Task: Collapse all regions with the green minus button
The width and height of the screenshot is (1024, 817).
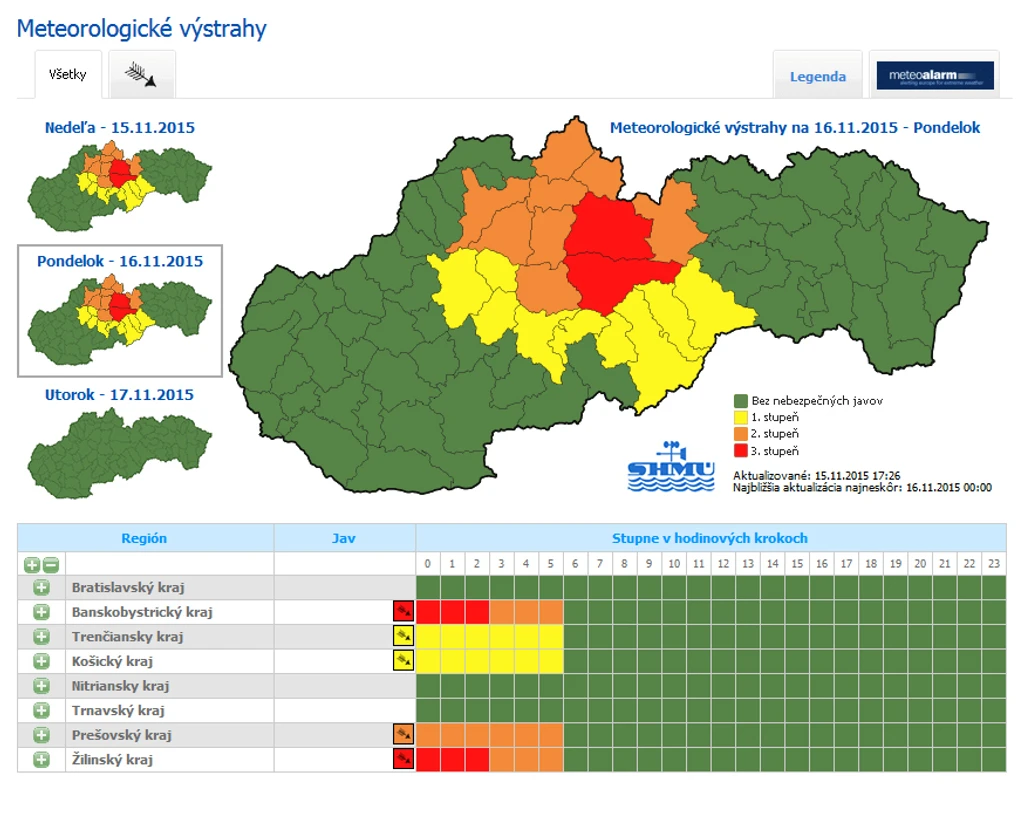Action: pos(51,564)
